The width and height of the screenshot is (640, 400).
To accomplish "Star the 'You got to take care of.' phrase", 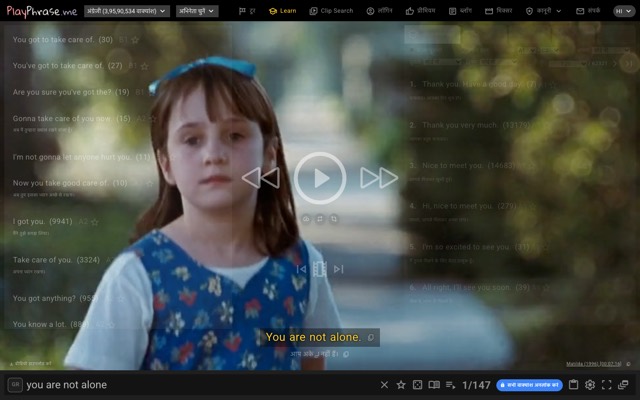I will (x=135, y=40).
